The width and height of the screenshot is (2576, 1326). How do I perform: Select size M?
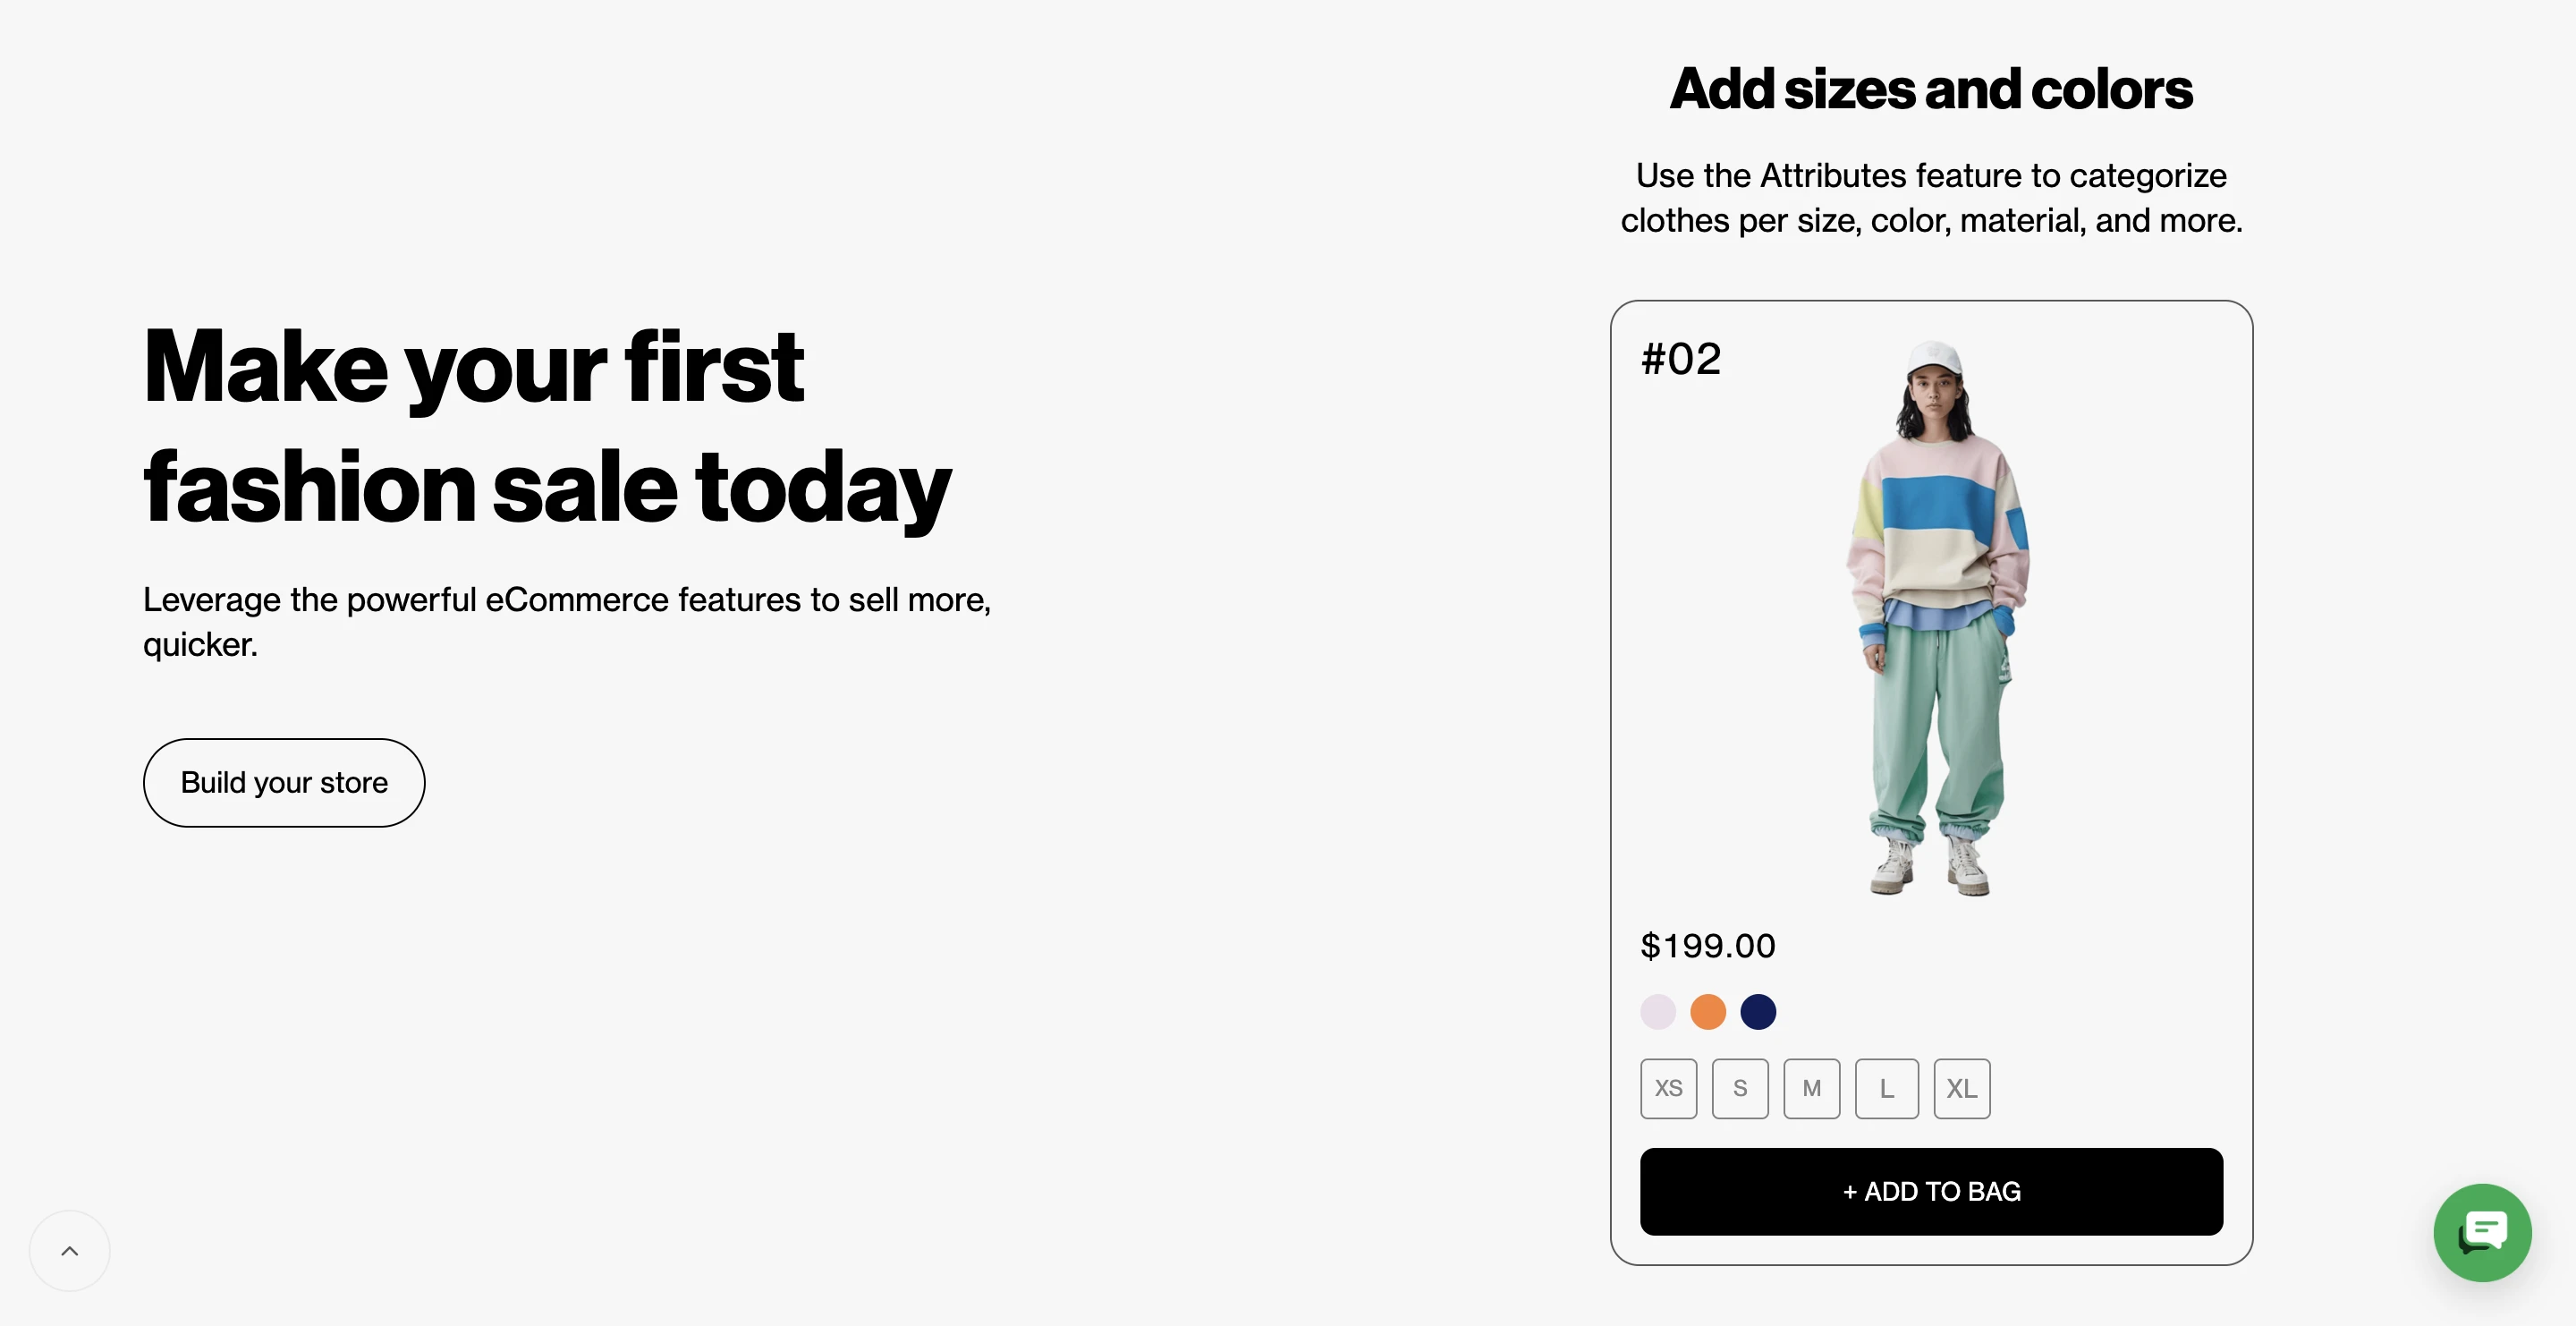tap(1811, 1088)
